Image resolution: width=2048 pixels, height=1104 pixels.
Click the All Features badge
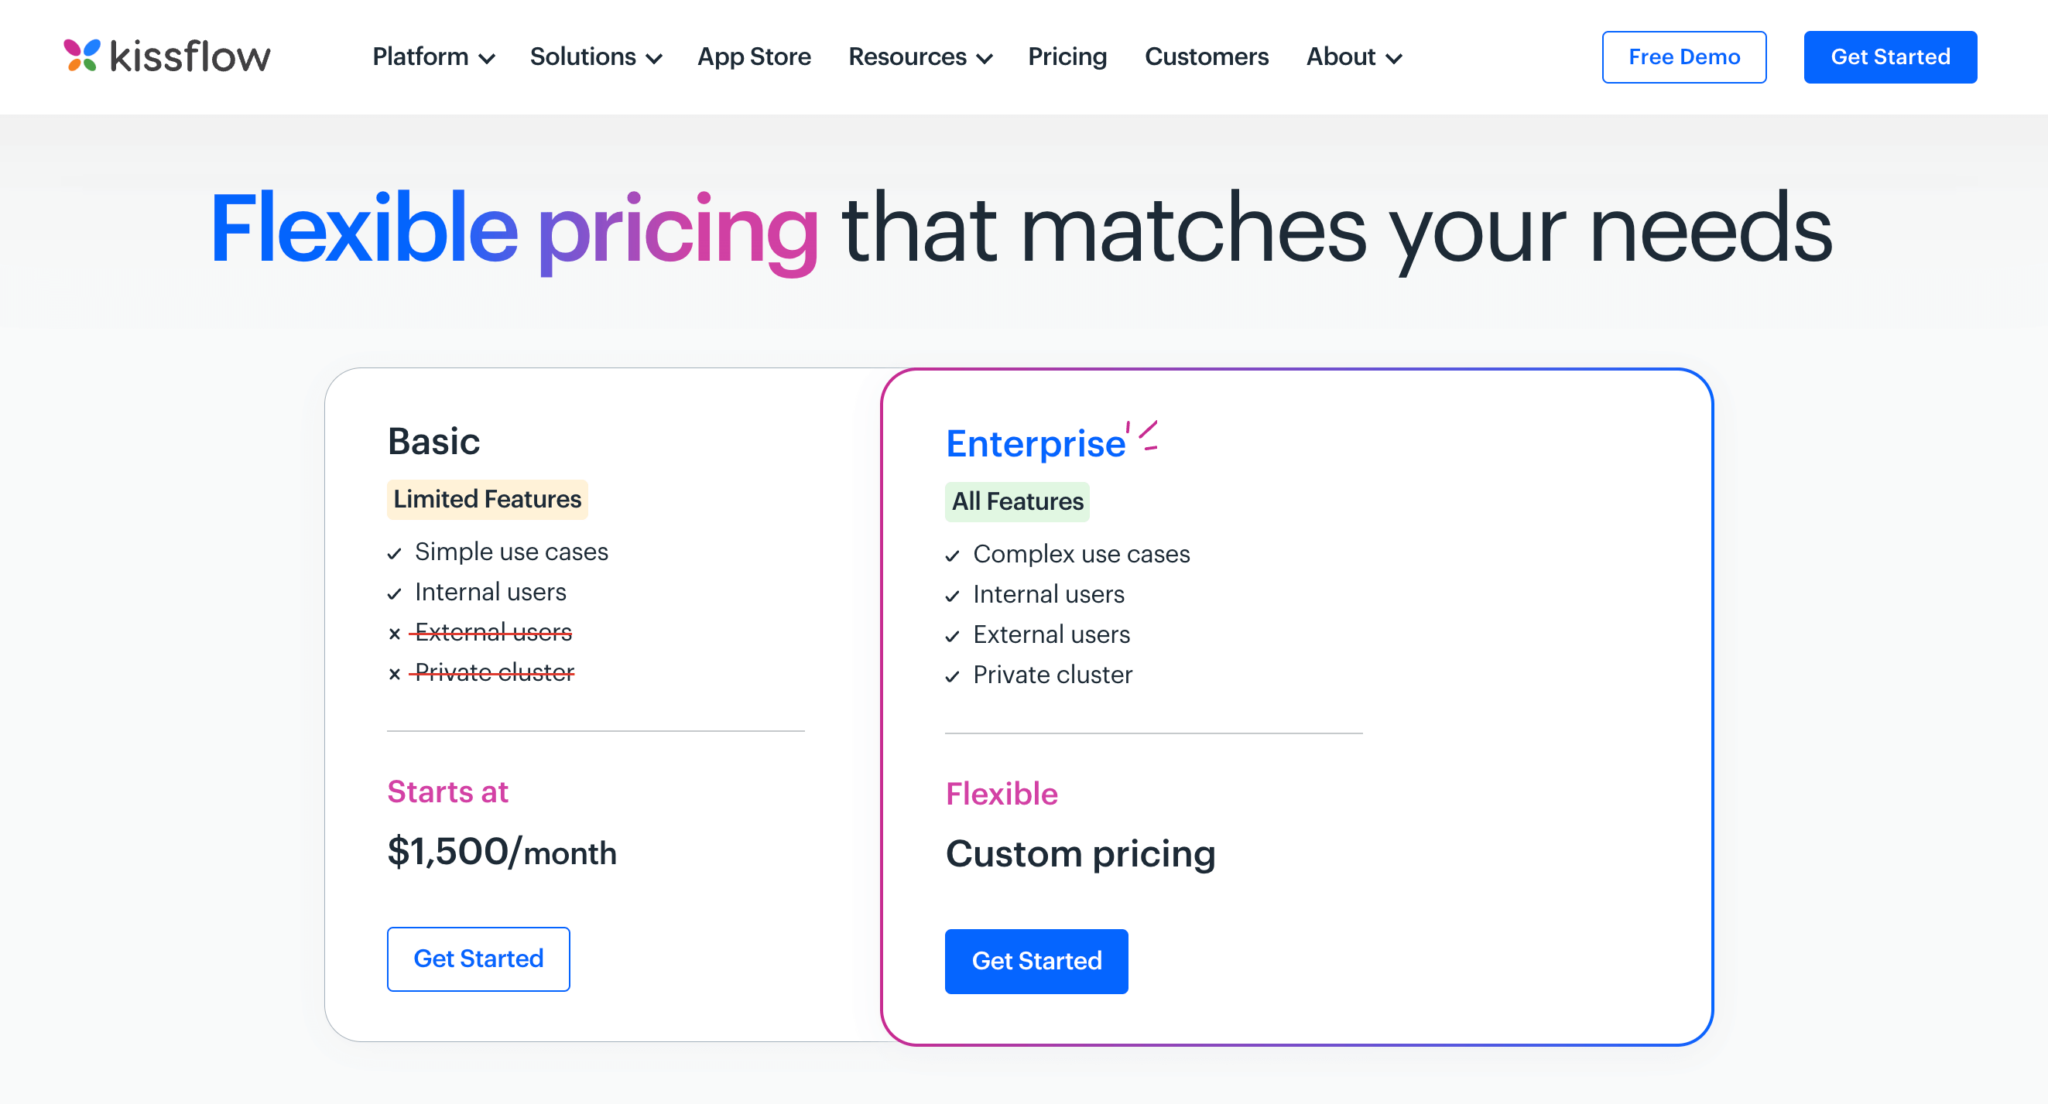tap(1017, 501)
